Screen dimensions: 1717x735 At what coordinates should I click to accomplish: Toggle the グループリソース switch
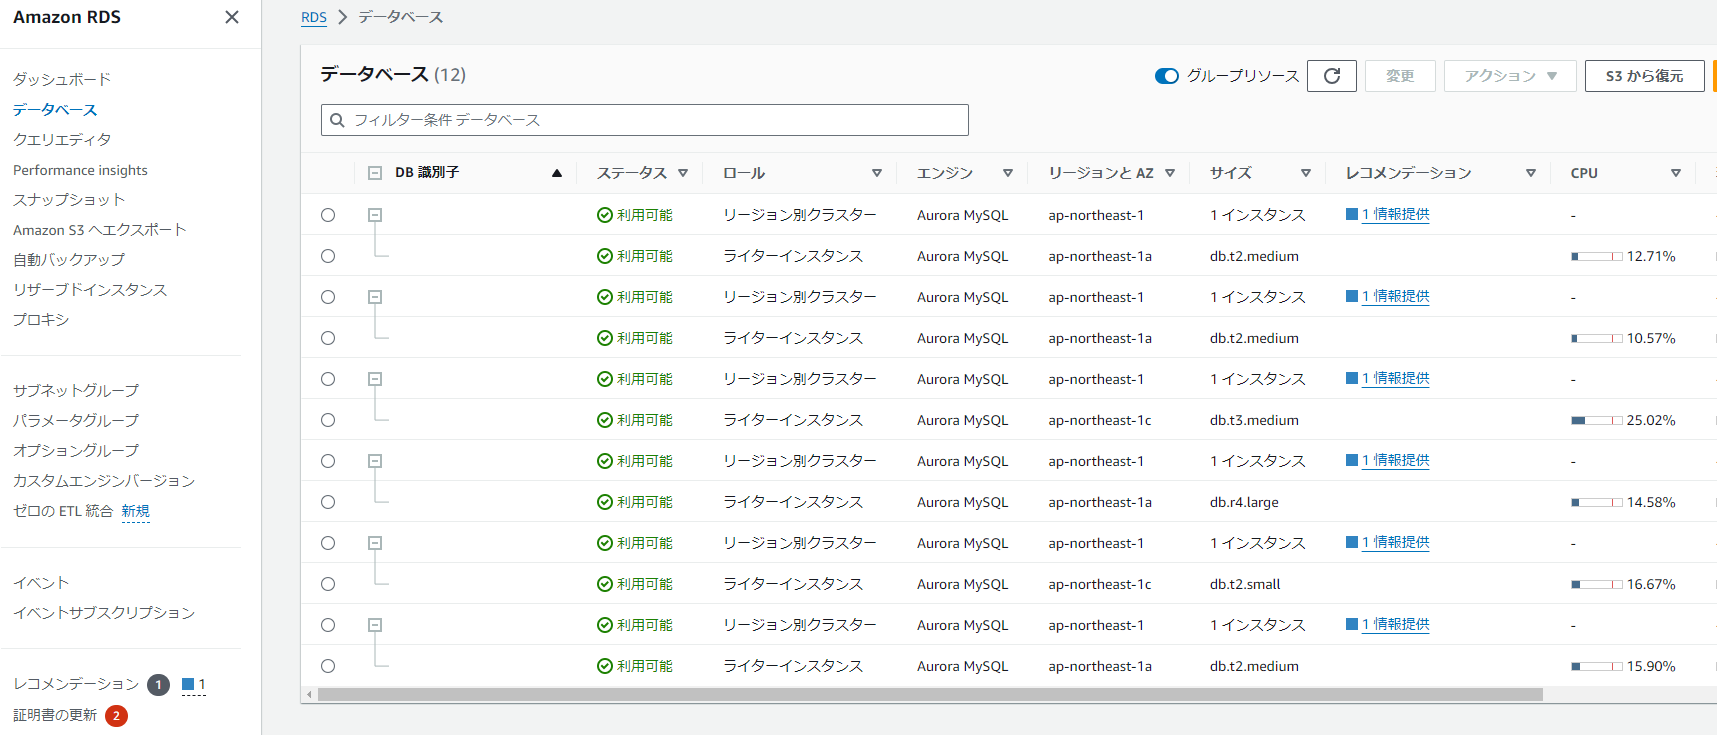coord(1166,76)
